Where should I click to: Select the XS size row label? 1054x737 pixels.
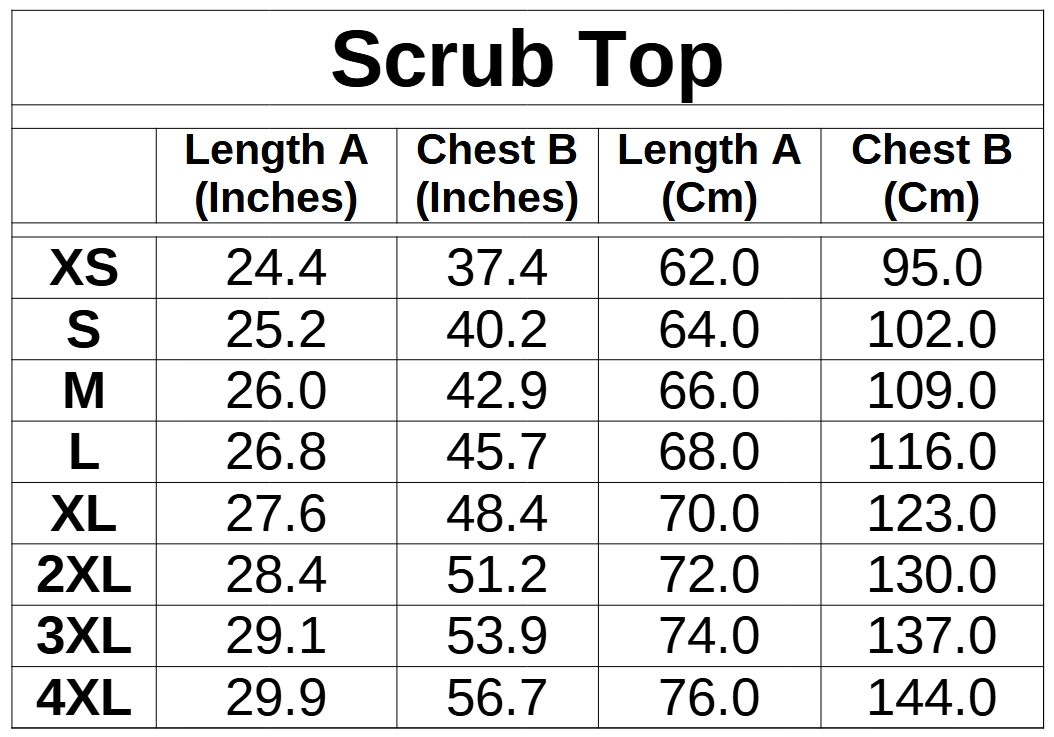(84, 268)
